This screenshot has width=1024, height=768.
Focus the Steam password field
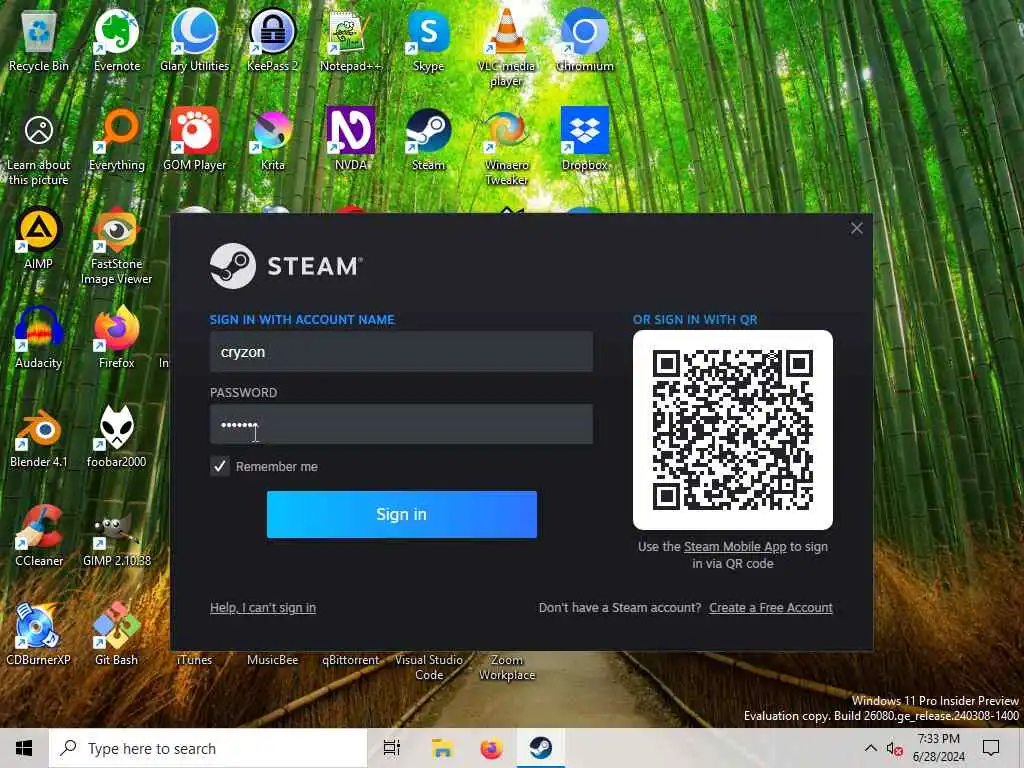click(x=402, y=424)
